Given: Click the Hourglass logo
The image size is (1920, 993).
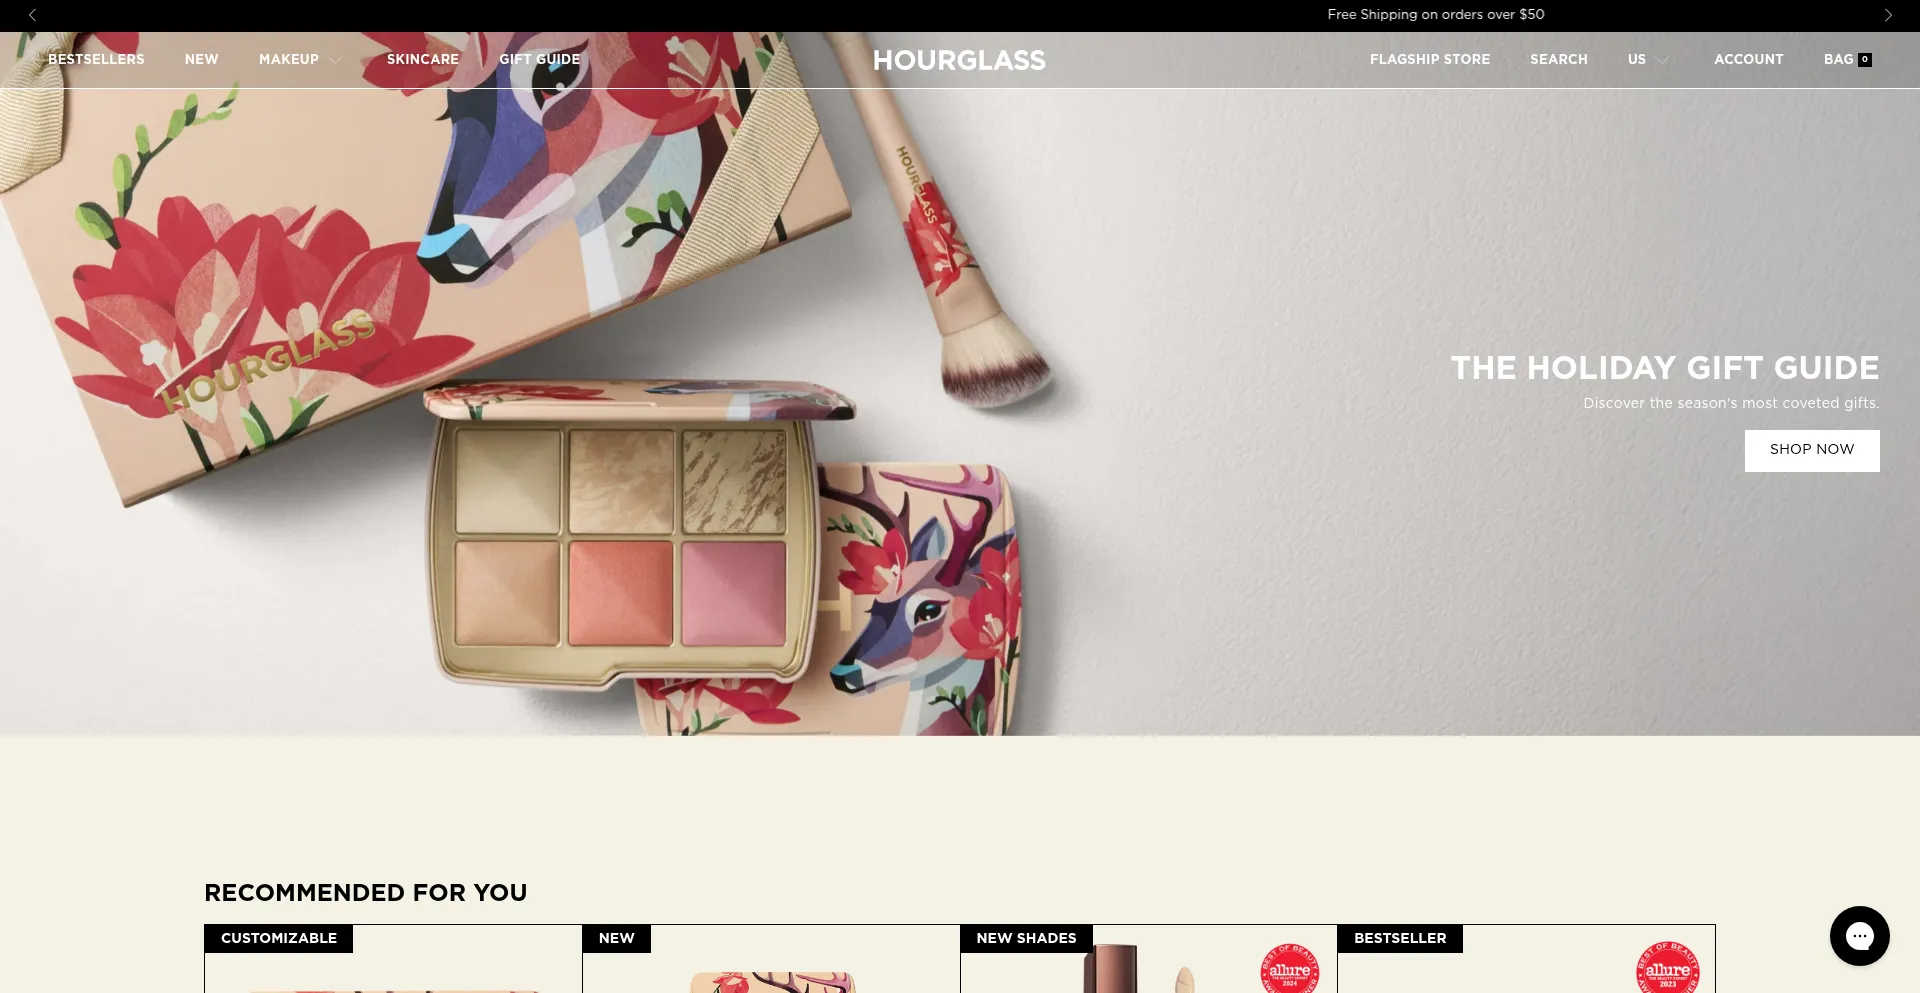Looking at the screenshot, I should [x=959, y=60].
